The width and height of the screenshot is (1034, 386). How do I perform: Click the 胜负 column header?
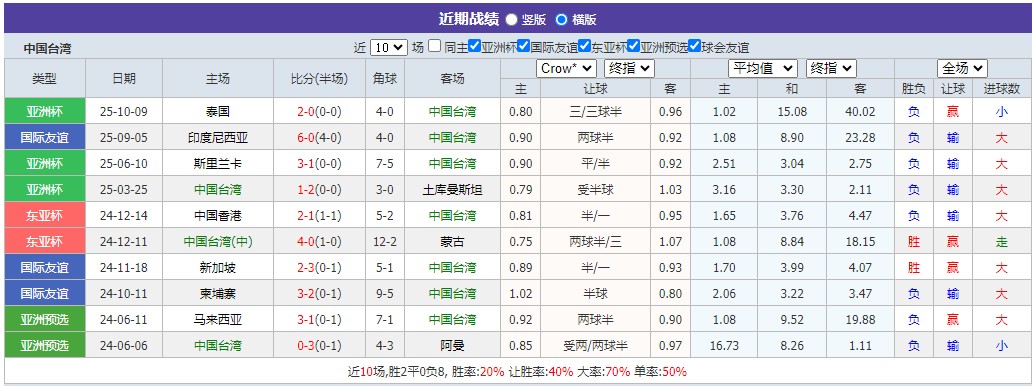[914, 88]
